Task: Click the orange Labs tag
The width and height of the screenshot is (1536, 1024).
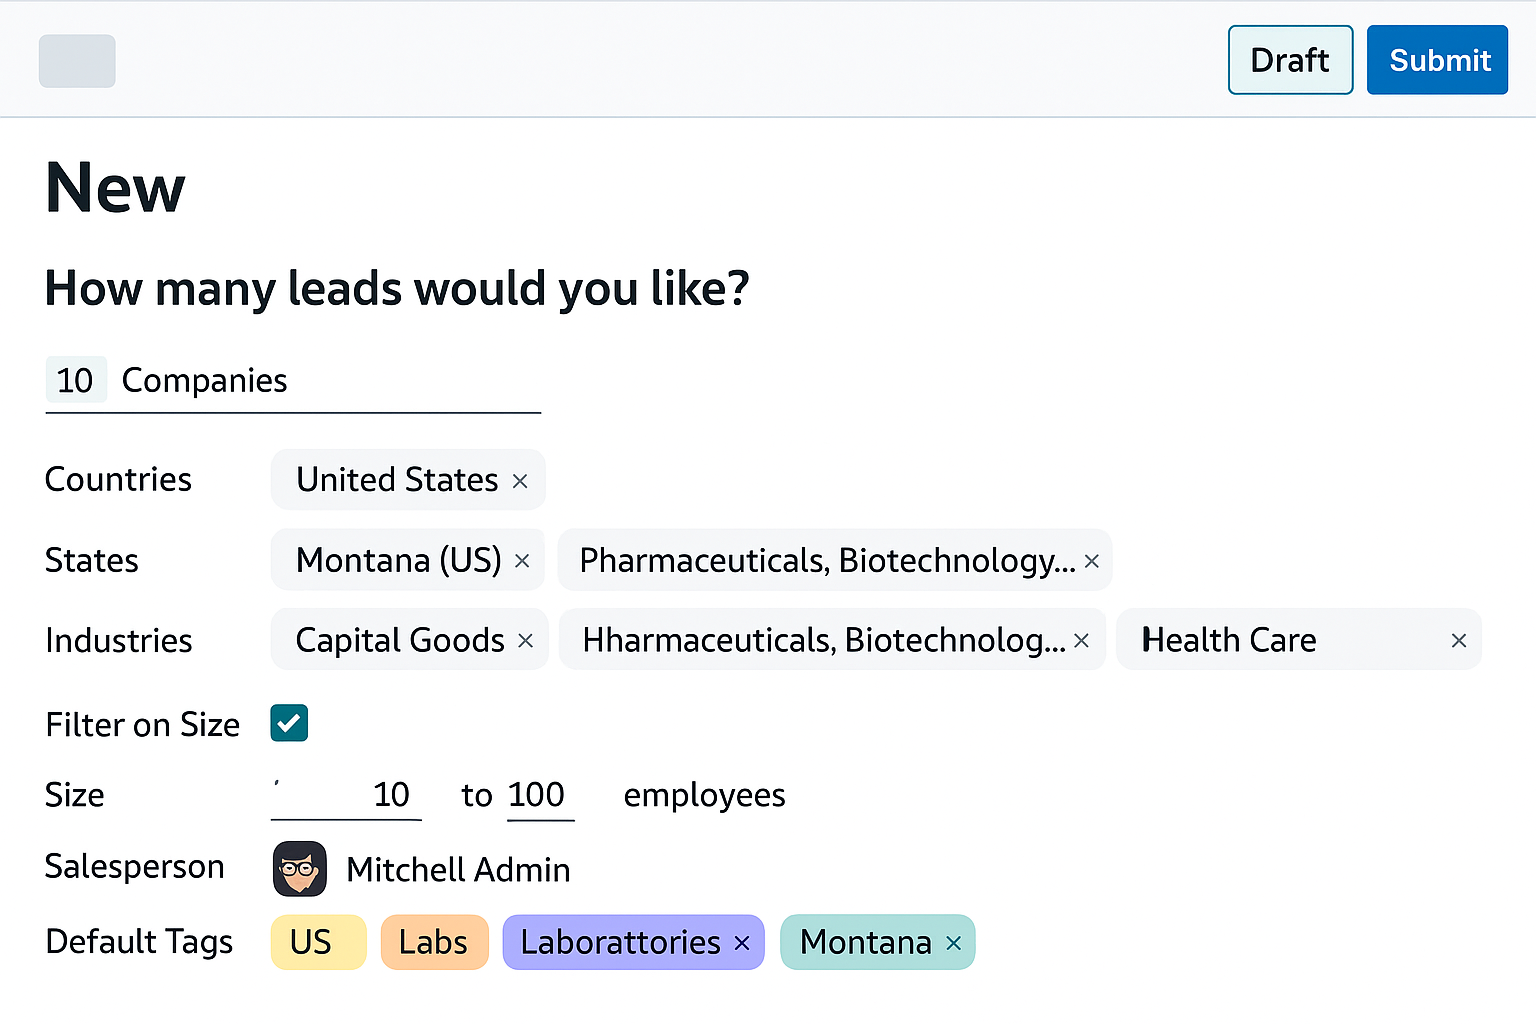Action: pyautogui.click(x=434, y=942)
